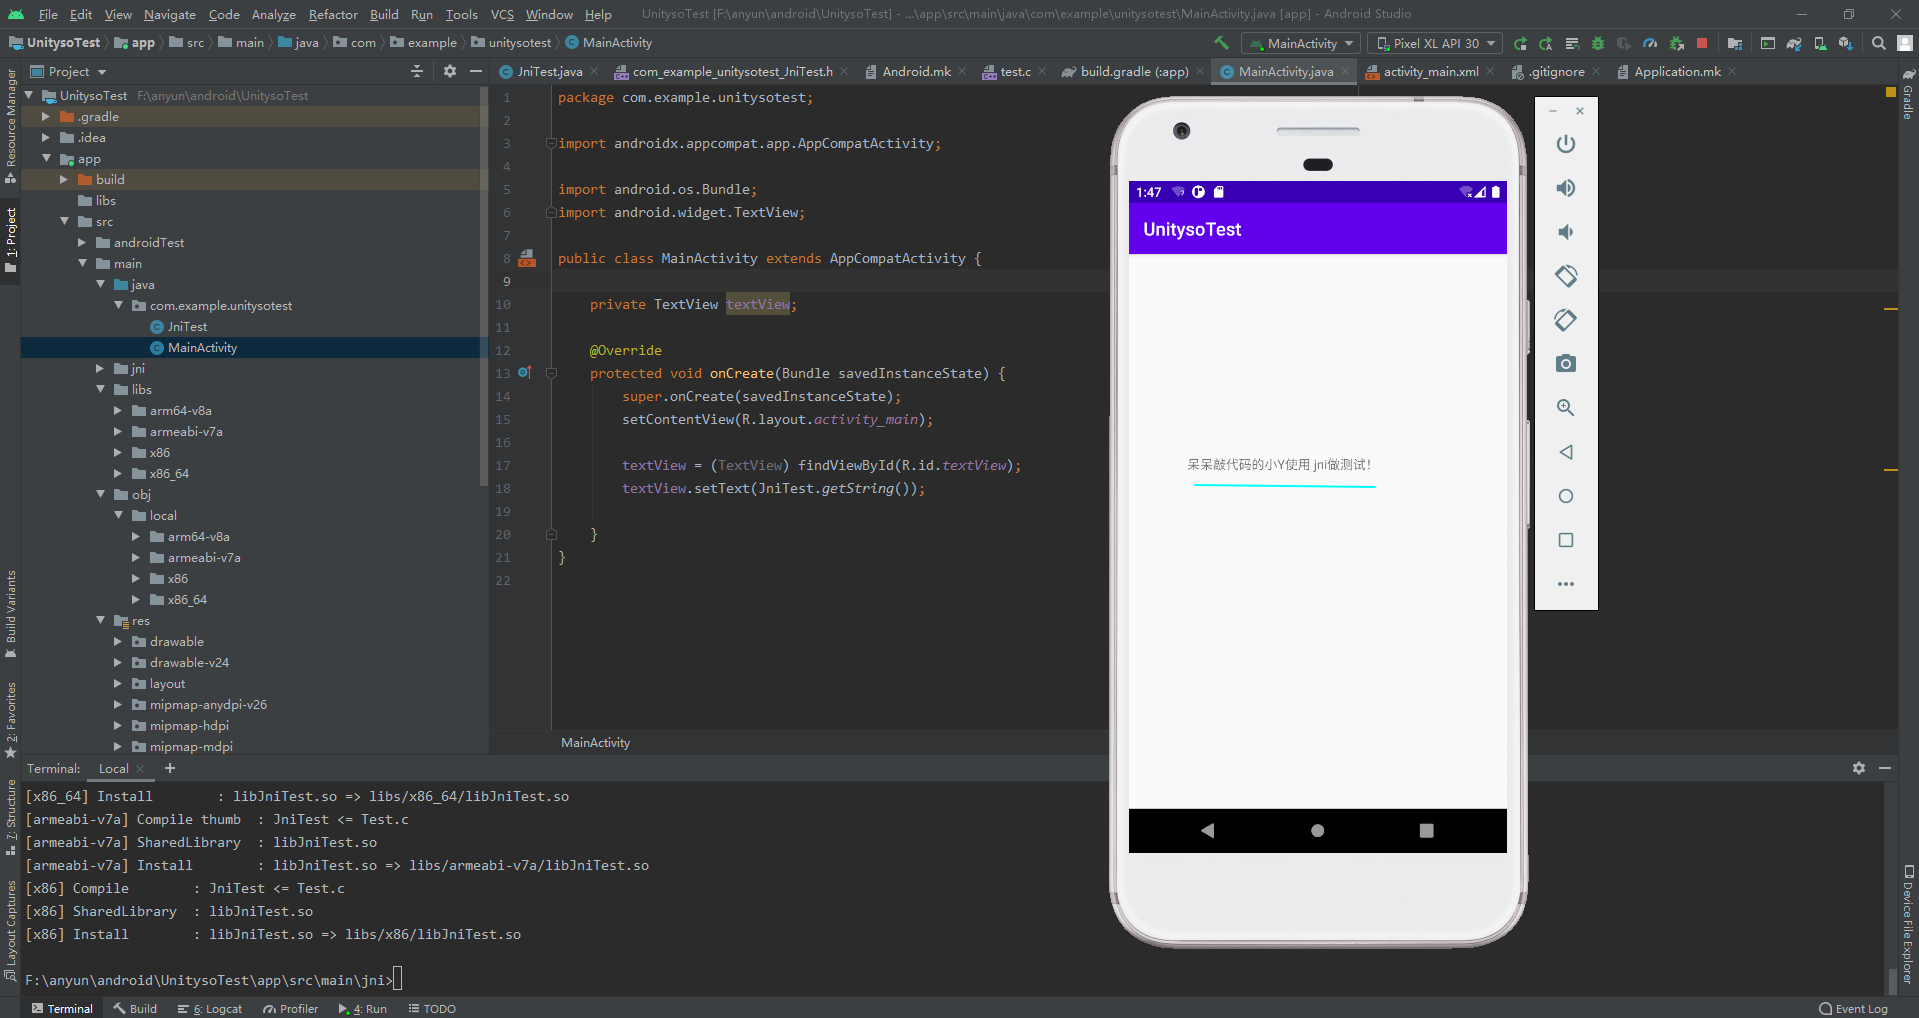
Task: Close the MainActivity.java editor tab
Action: point(1345,71)
